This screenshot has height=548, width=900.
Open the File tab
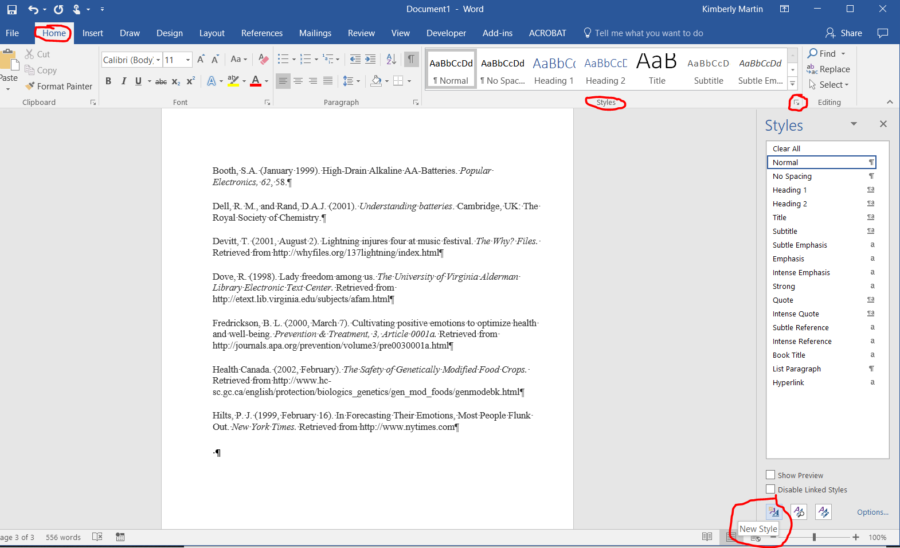[x=12, y=33]
